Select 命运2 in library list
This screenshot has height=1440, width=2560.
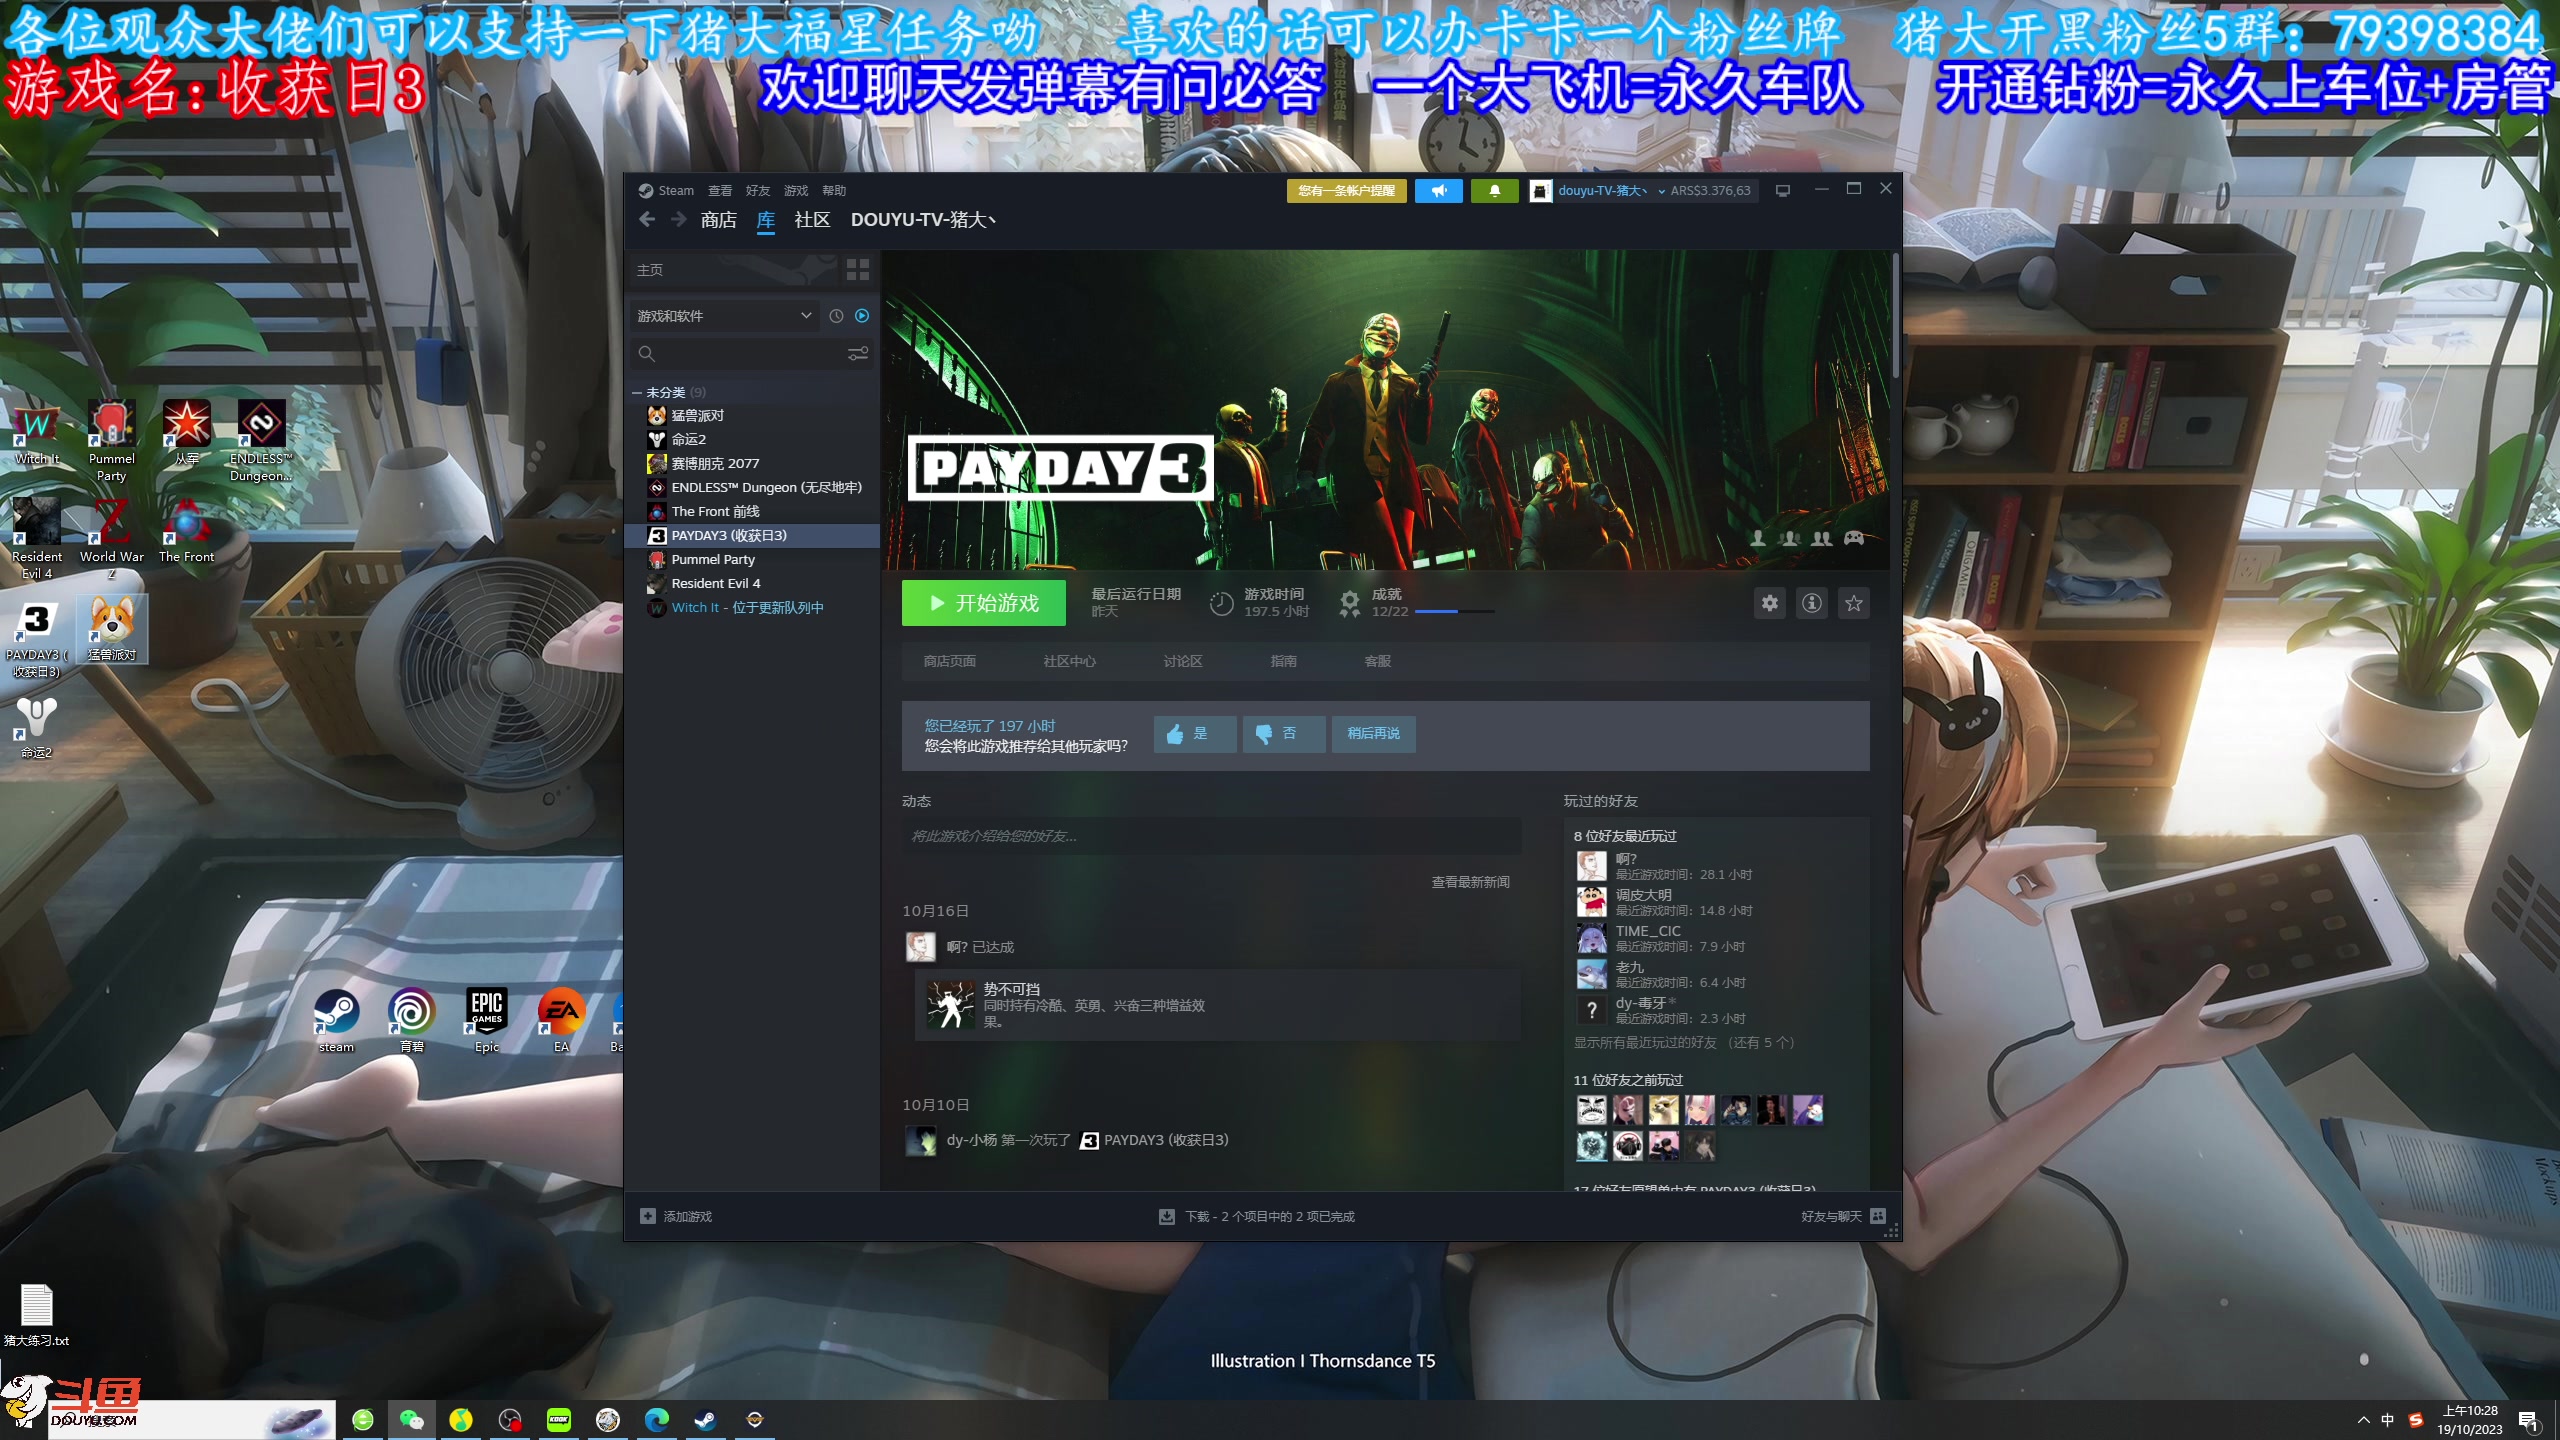[x=752, y=440]
